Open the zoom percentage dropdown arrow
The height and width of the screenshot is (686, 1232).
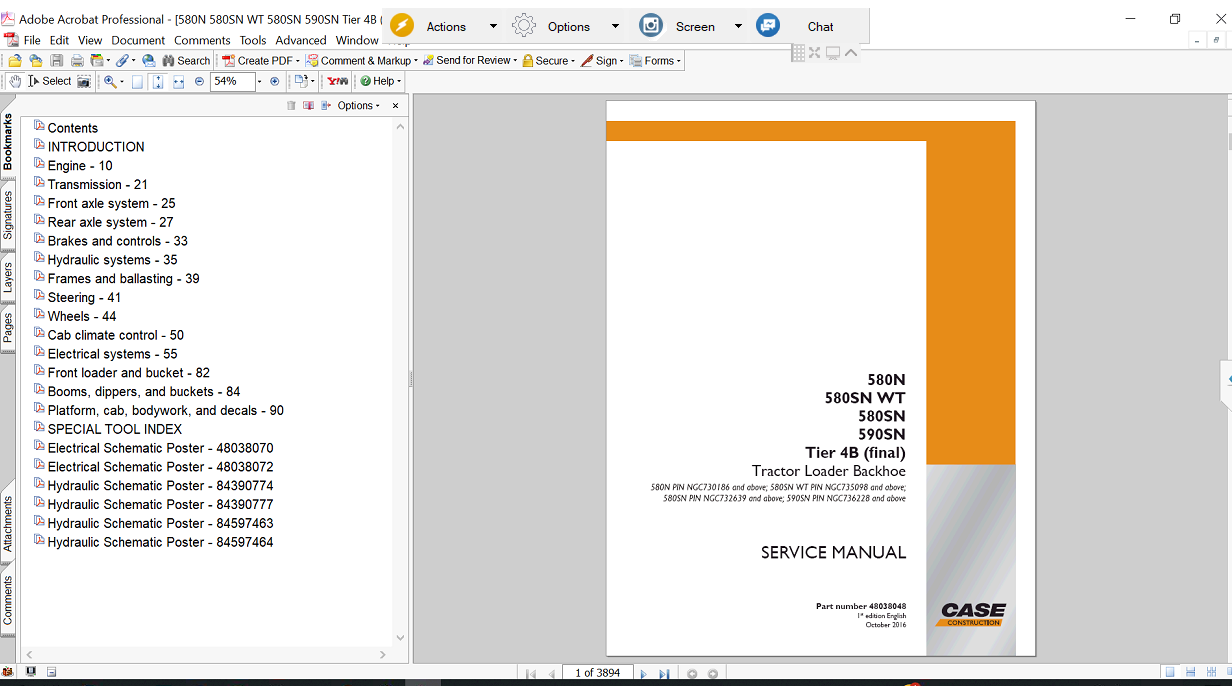(x=259, y=82)
